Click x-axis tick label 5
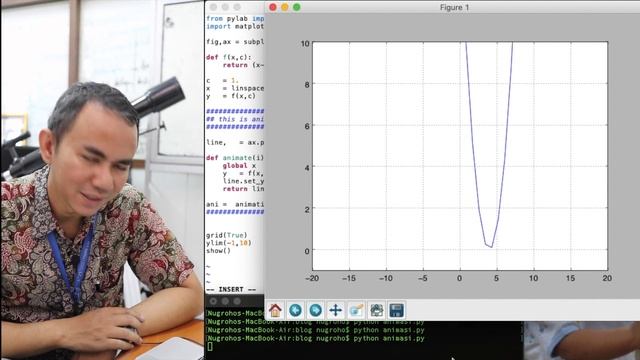The image size is (640, 360). [x=496, y=278]
